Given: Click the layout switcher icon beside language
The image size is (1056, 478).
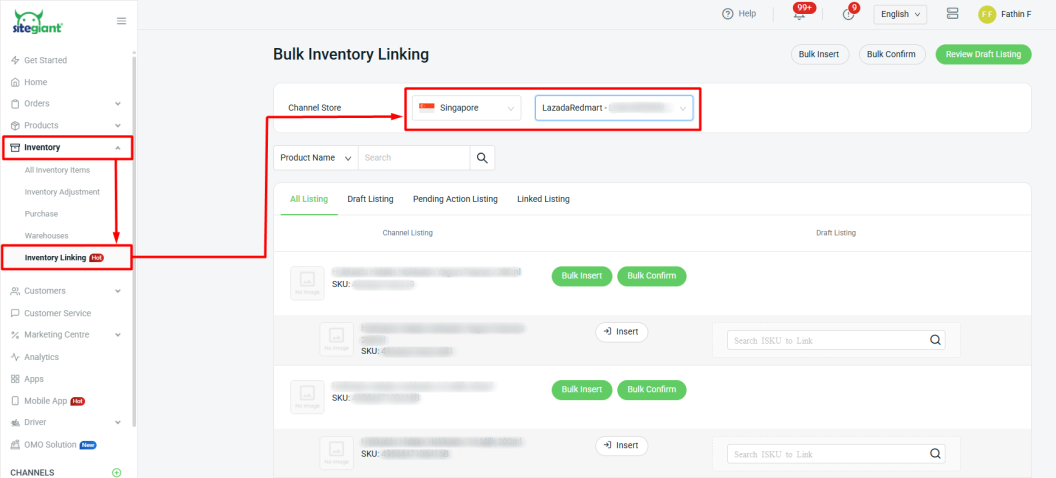Looking at the screenshot, I should [x=952, y=14].
